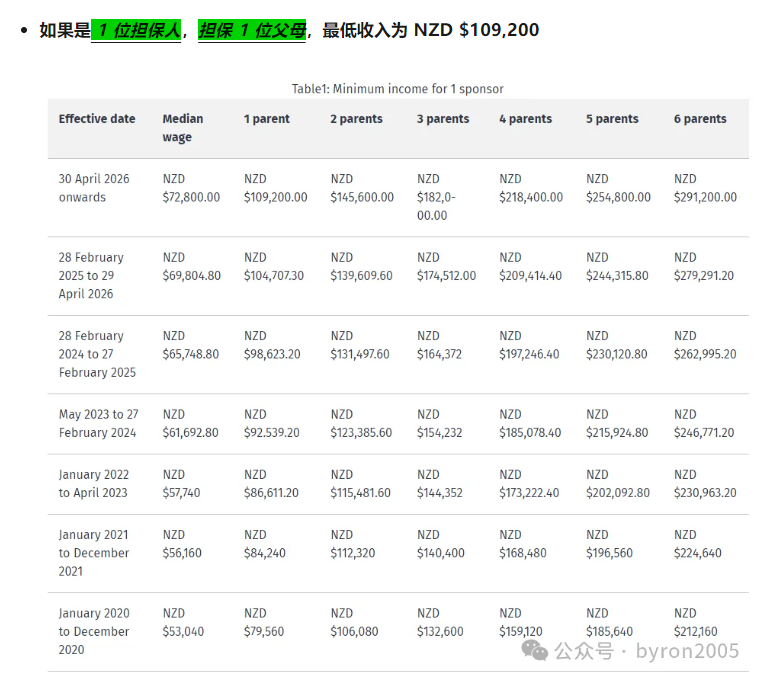Screen dimensions: 779x694
Task: Click the "NZD $109,200.00" table cell
Action: click(x=275, y=188)
